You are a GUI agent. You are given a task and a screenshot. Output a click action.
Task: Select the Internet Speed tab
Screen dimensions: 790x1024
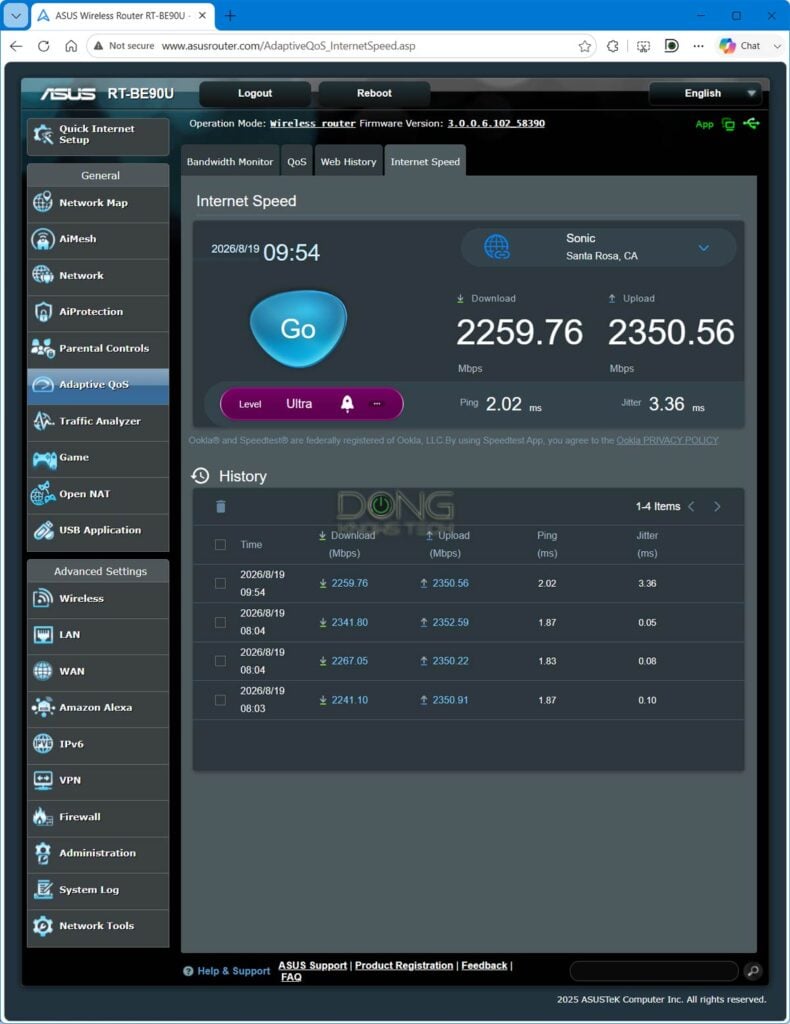[x=425, y=161]
